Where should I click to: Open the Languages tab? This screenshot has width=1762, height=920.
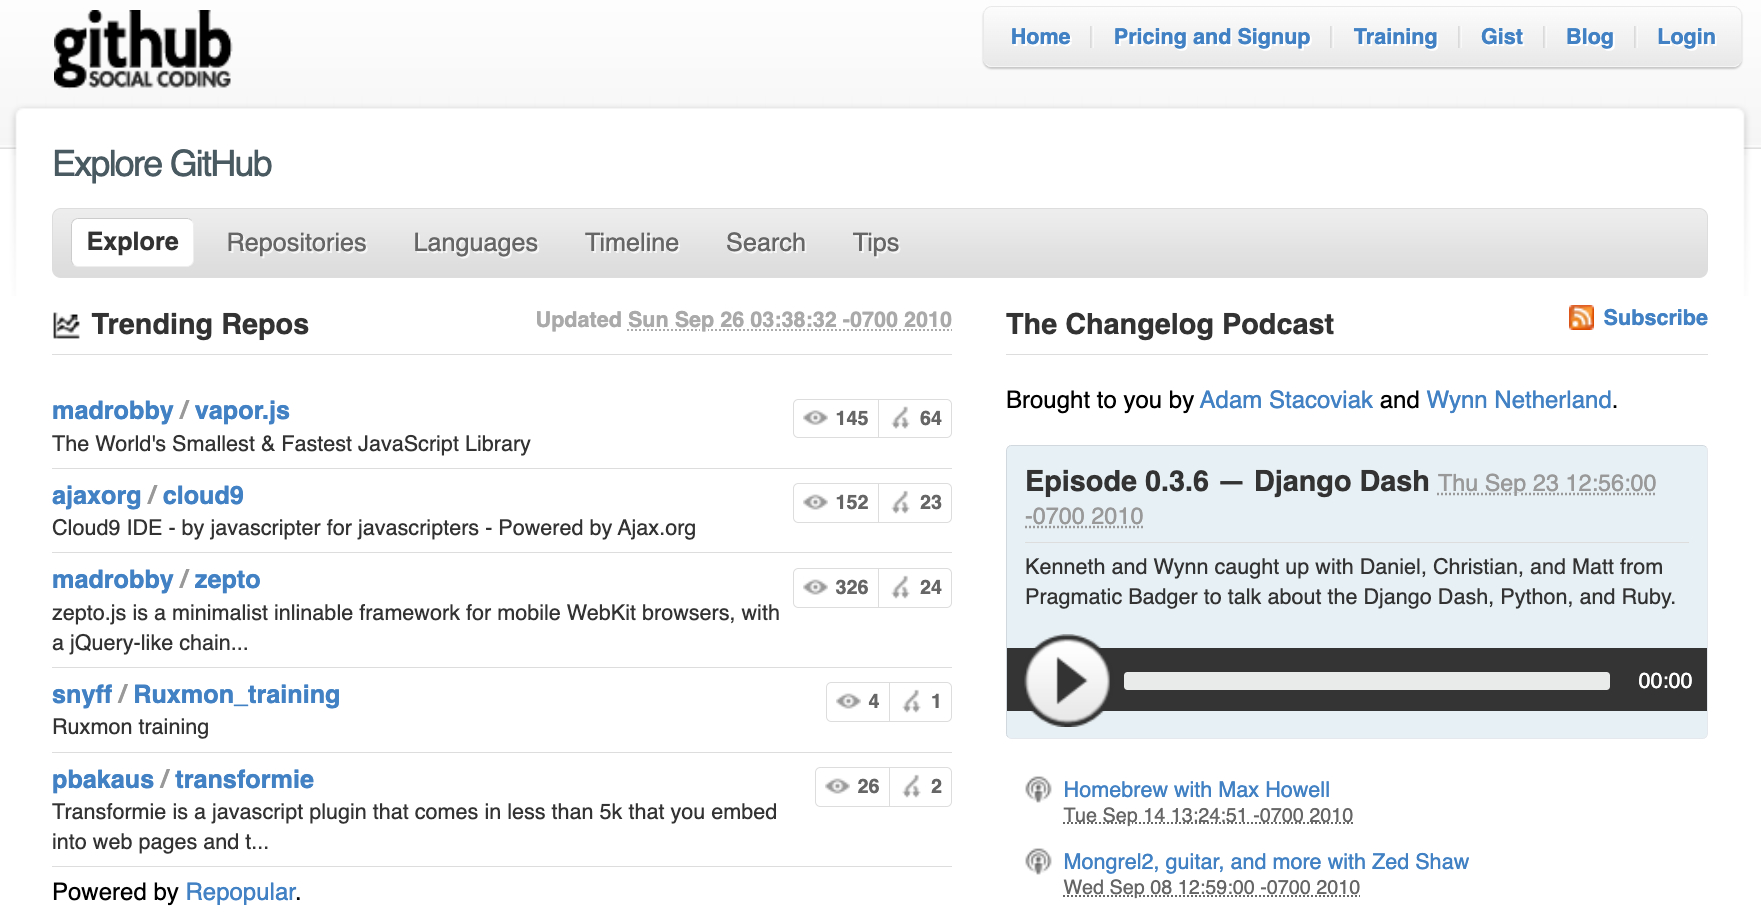pyautogui.click(x=475, y=243)
